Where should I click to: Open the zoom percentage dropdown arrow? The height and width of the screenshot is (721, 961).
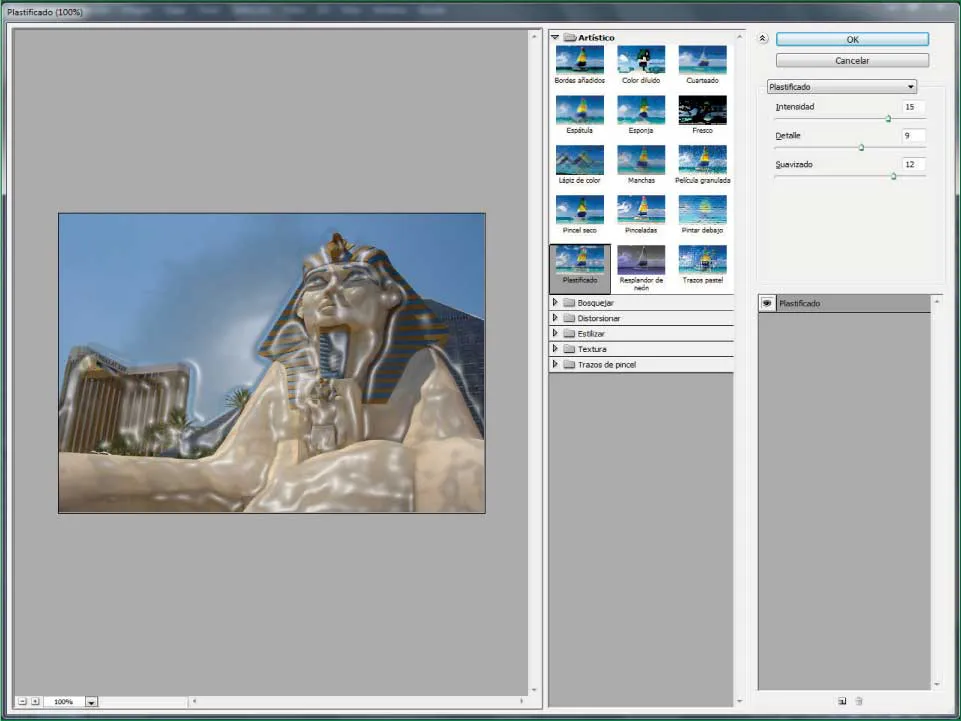pyautogui.click(x=91, y=702)
